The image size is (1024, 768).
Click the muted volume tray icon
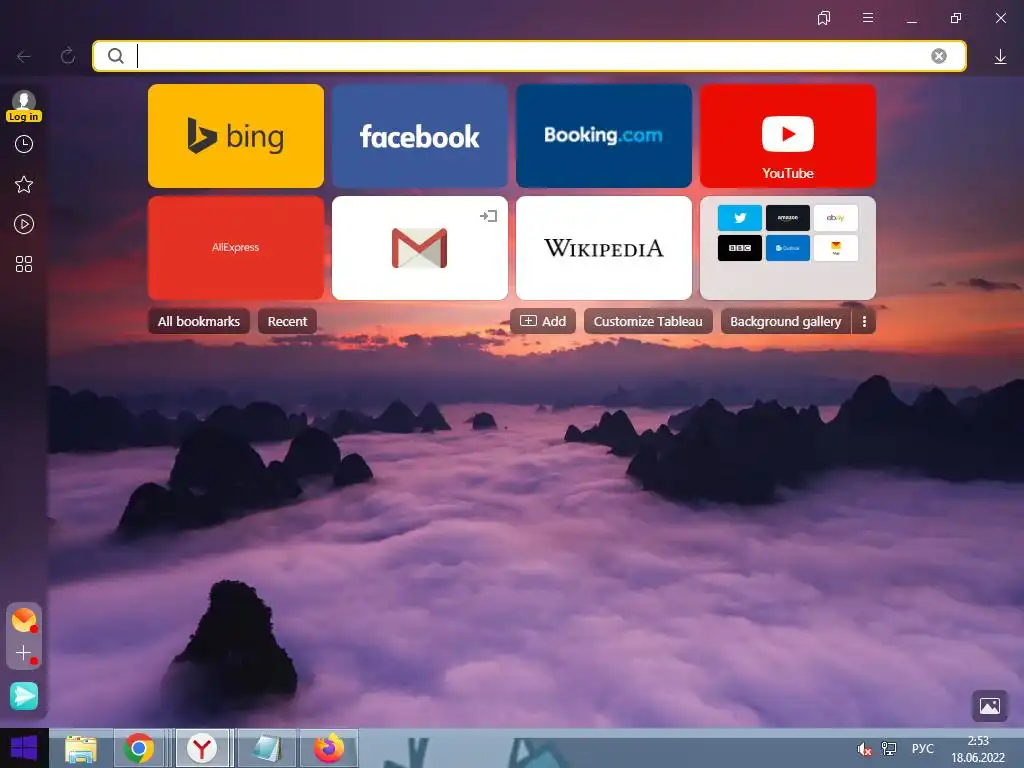click(864, 749)
